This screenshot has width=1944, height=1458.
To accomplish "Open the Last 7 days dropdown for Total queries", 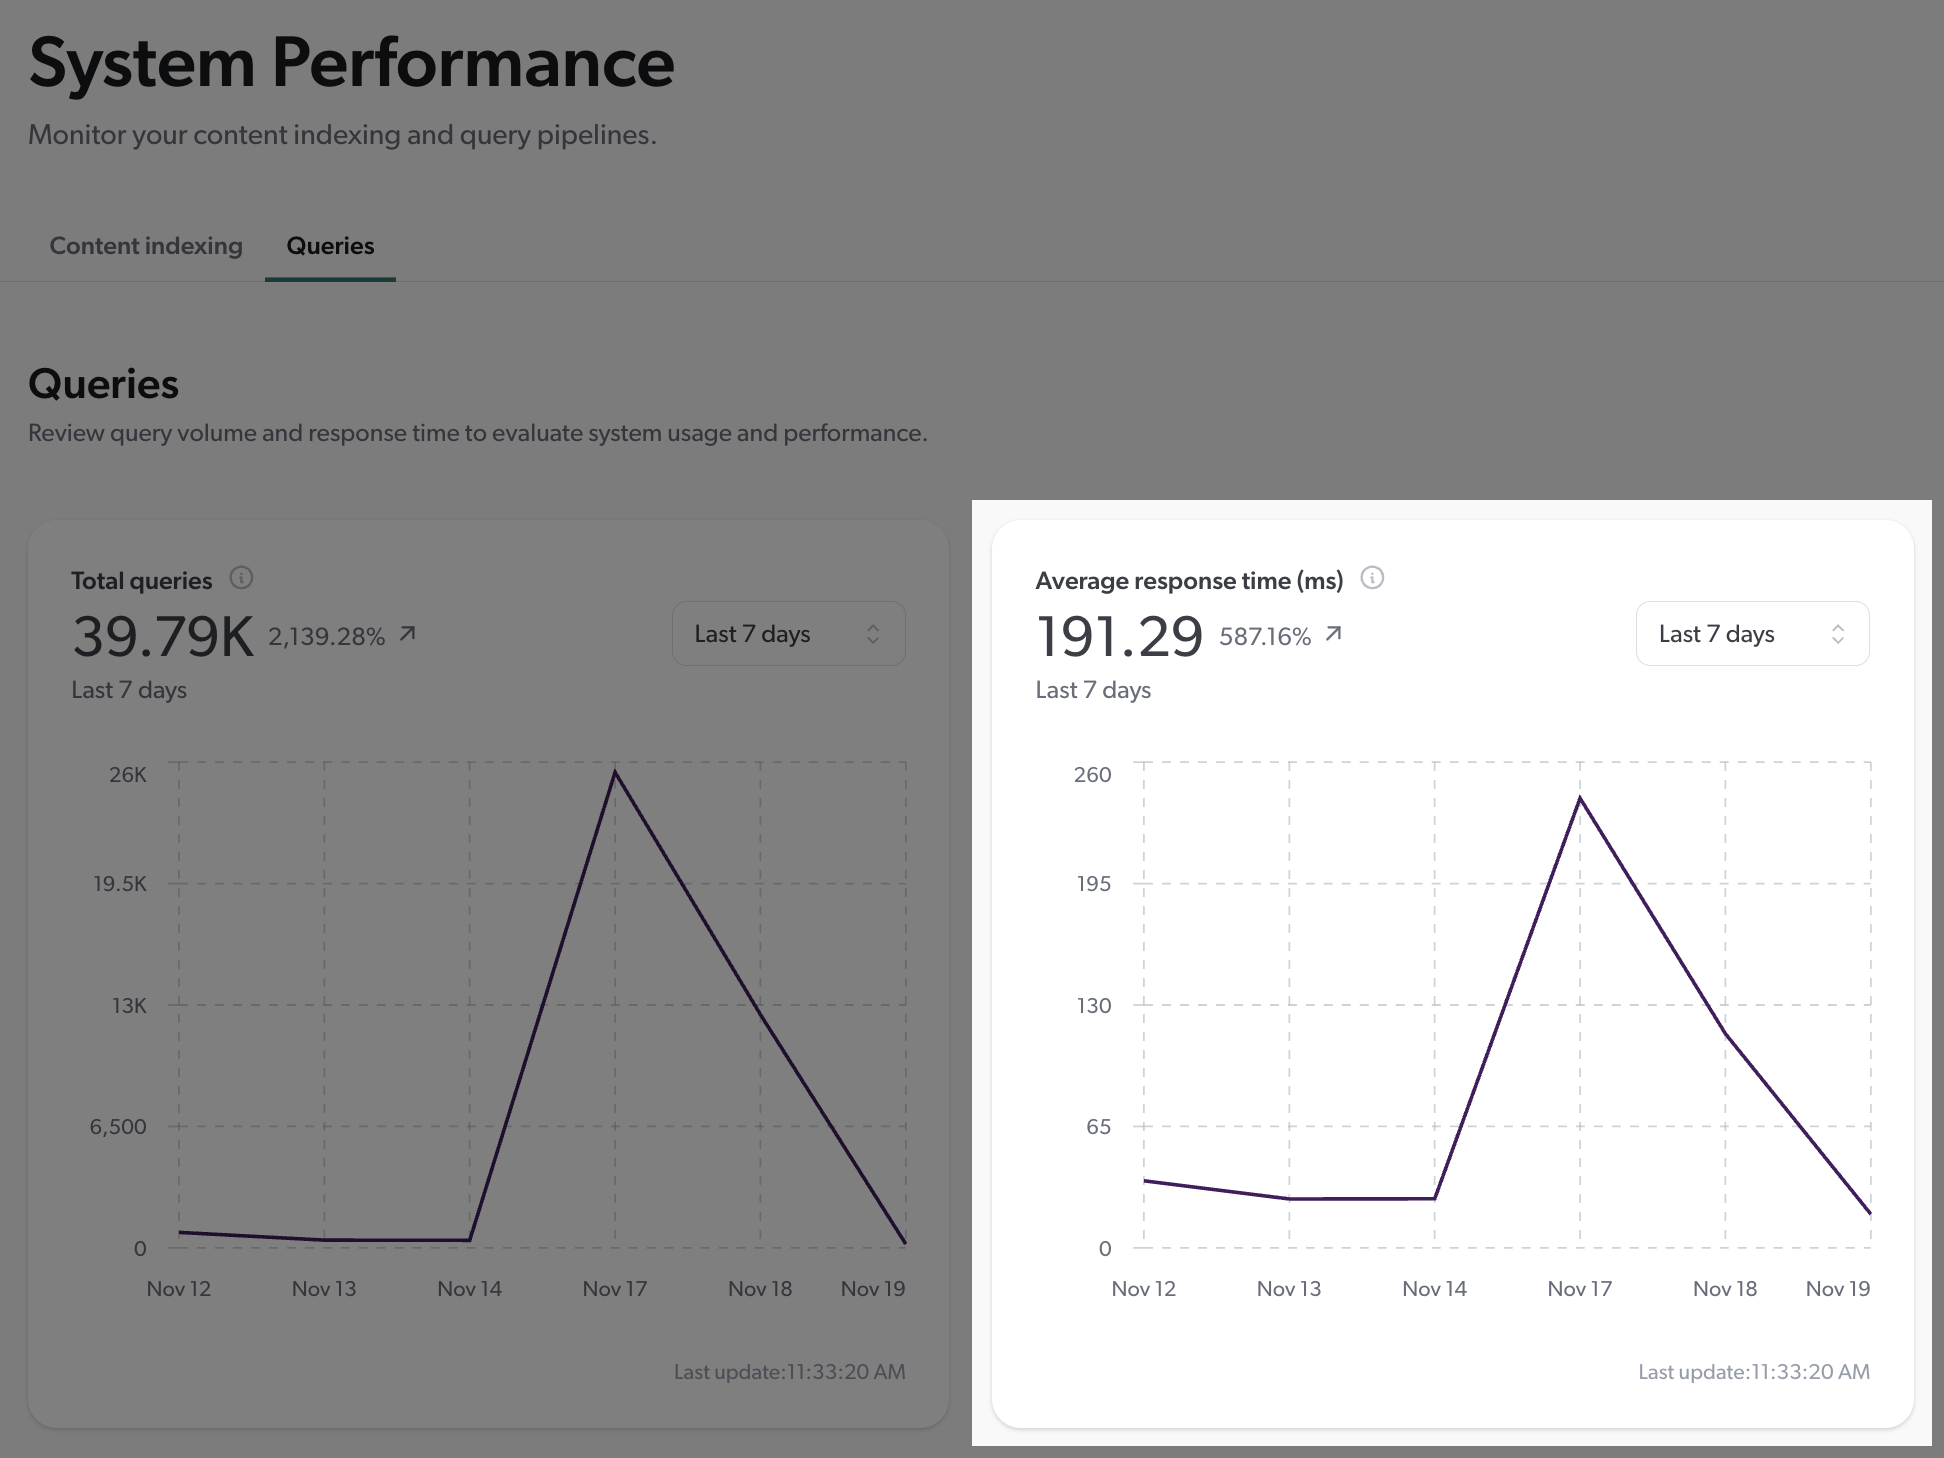I will (788, 633).
